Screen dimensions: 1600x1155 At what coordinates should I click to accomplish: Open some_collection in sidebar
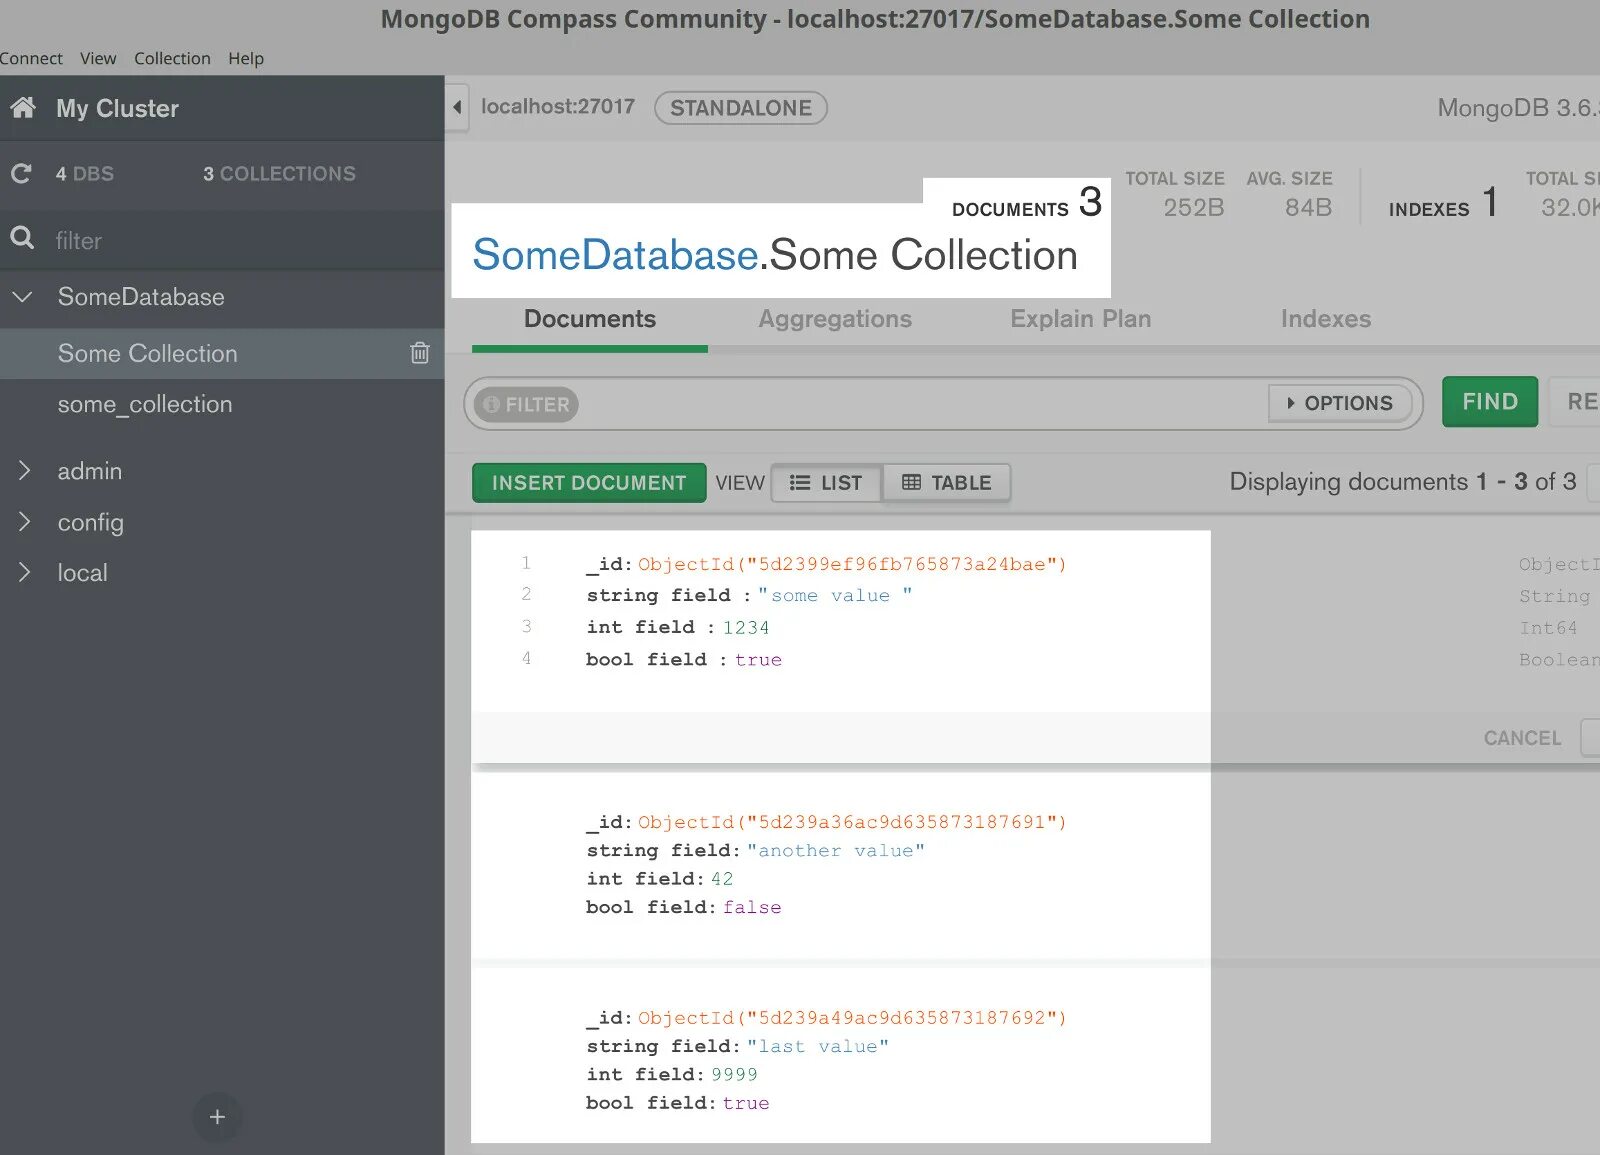point(145,404)
